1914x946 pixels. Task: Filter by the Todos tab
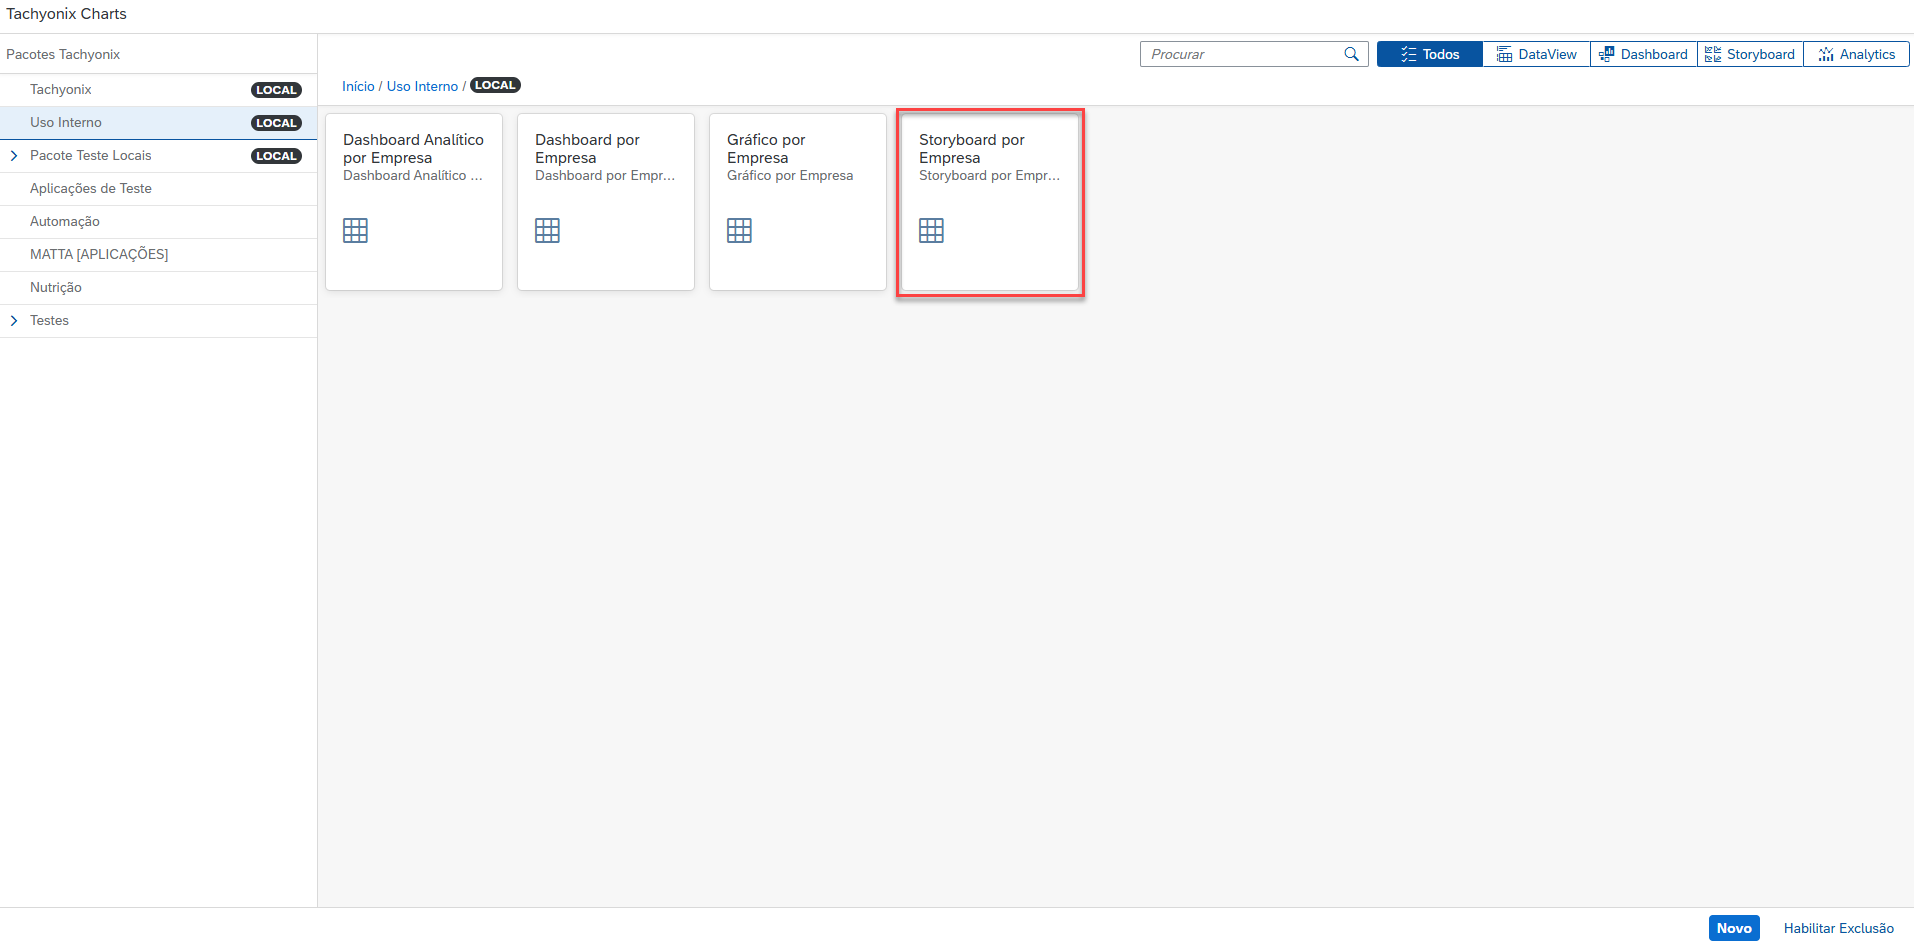1429,54
